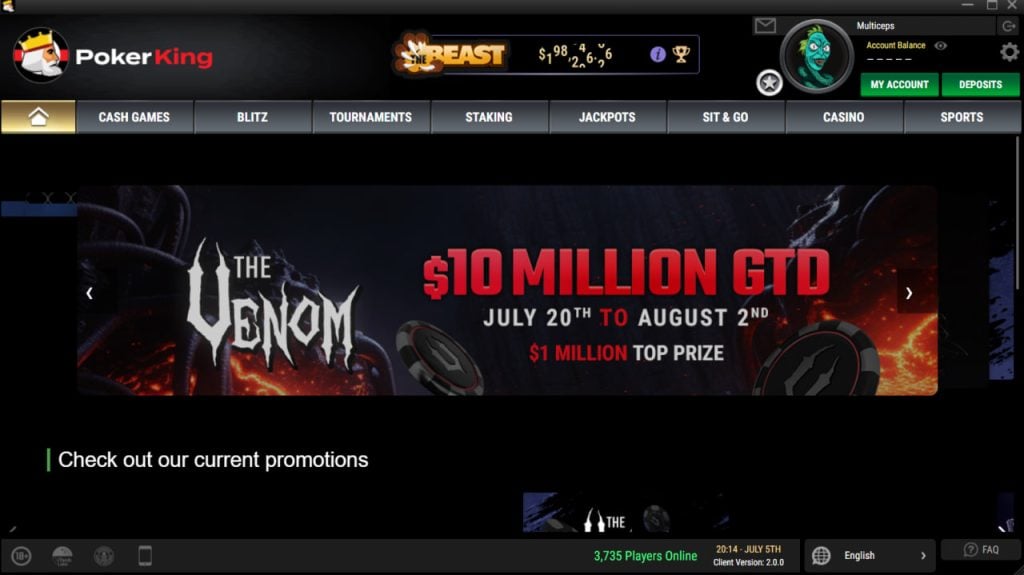Viewport: 1024px width, 575px height.
Task: Click the Beast info icon
Action: coord(658,54)
